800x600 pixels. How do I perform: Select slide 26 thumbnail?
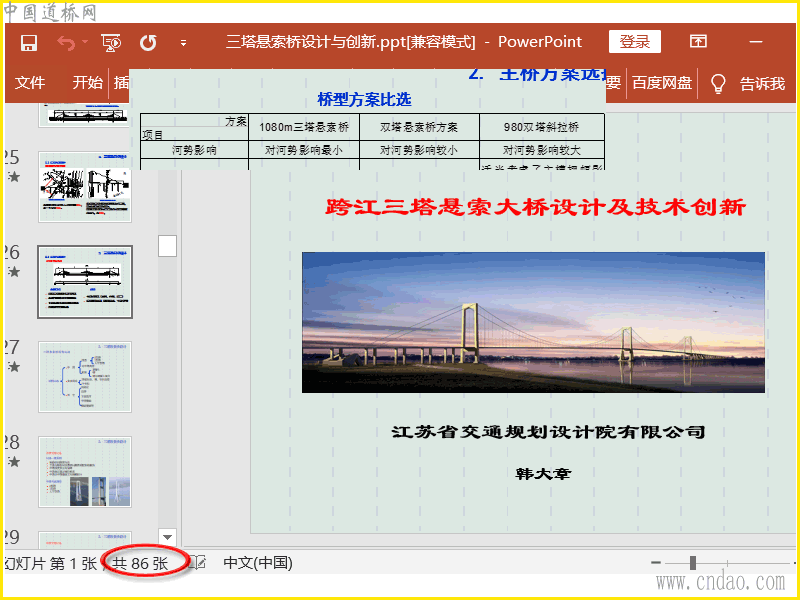pos(85,282)
